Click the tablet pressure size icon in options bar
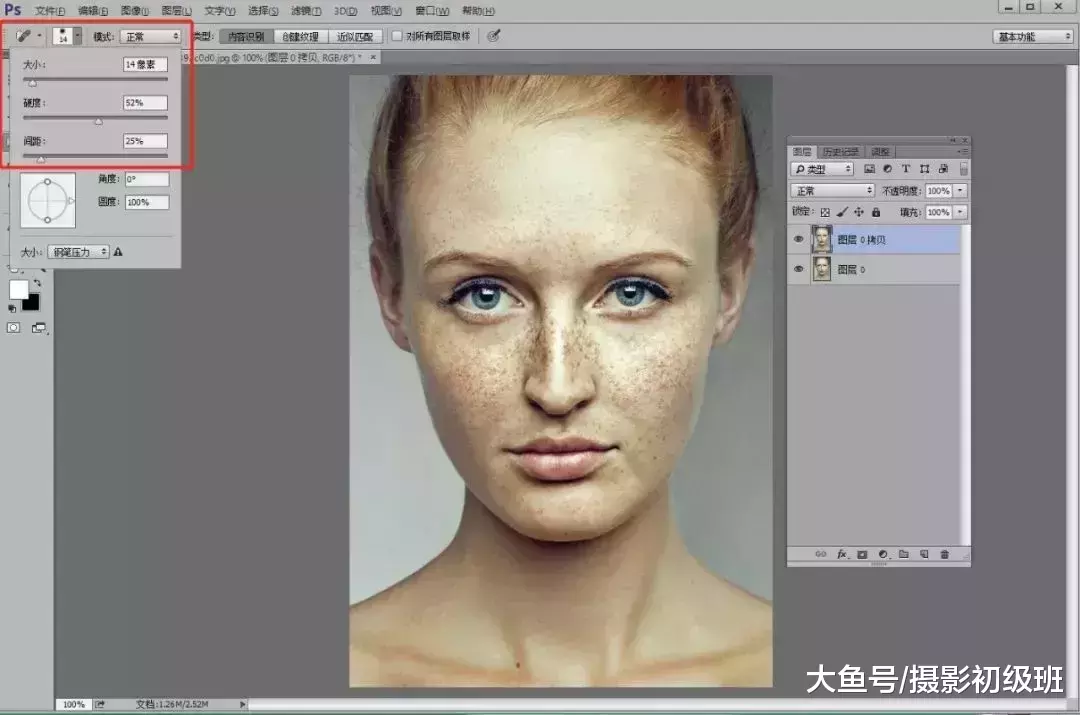The image size is (1080, 715). [x=494, y=36]
